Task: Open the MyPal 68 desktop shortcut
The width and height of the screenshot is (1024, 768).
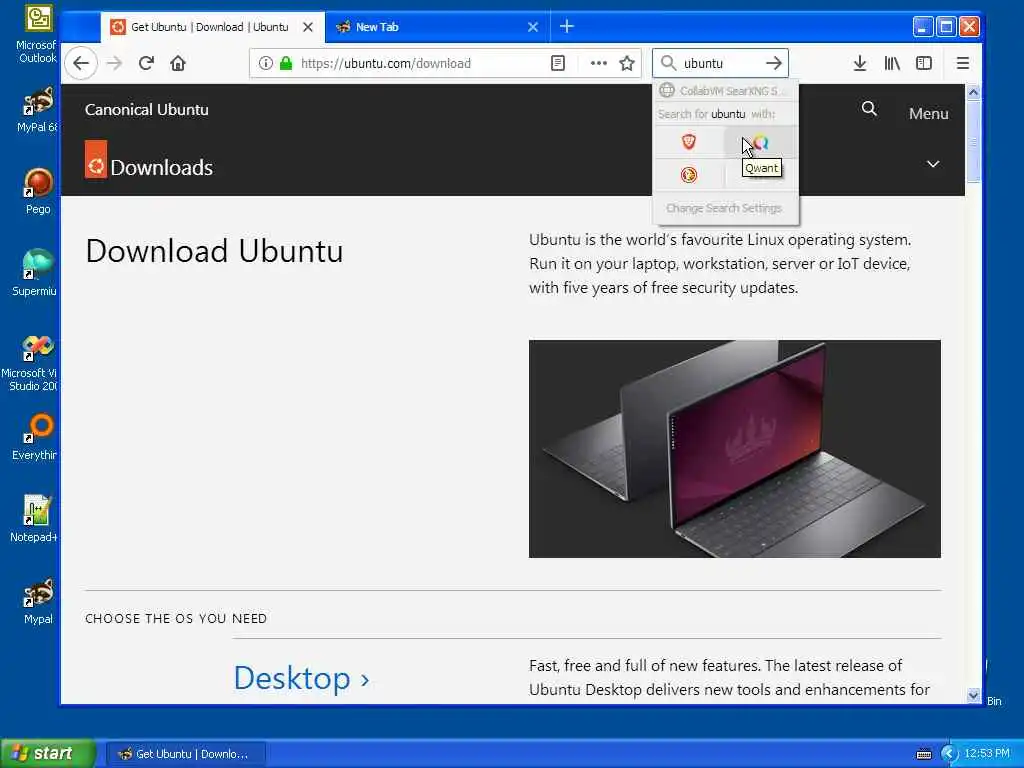Action: pyautogui.click(x=37, y=110)
